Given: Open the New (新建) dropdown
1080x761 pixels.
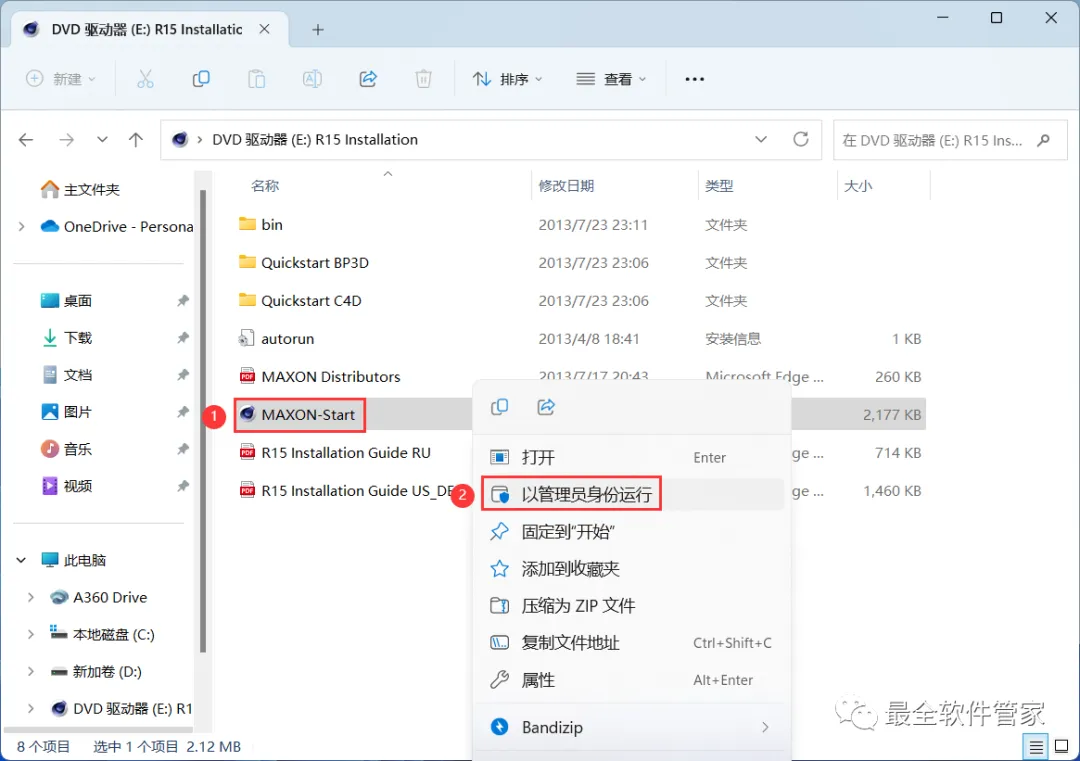Looking at the screenshot, I should coord(61,79).
